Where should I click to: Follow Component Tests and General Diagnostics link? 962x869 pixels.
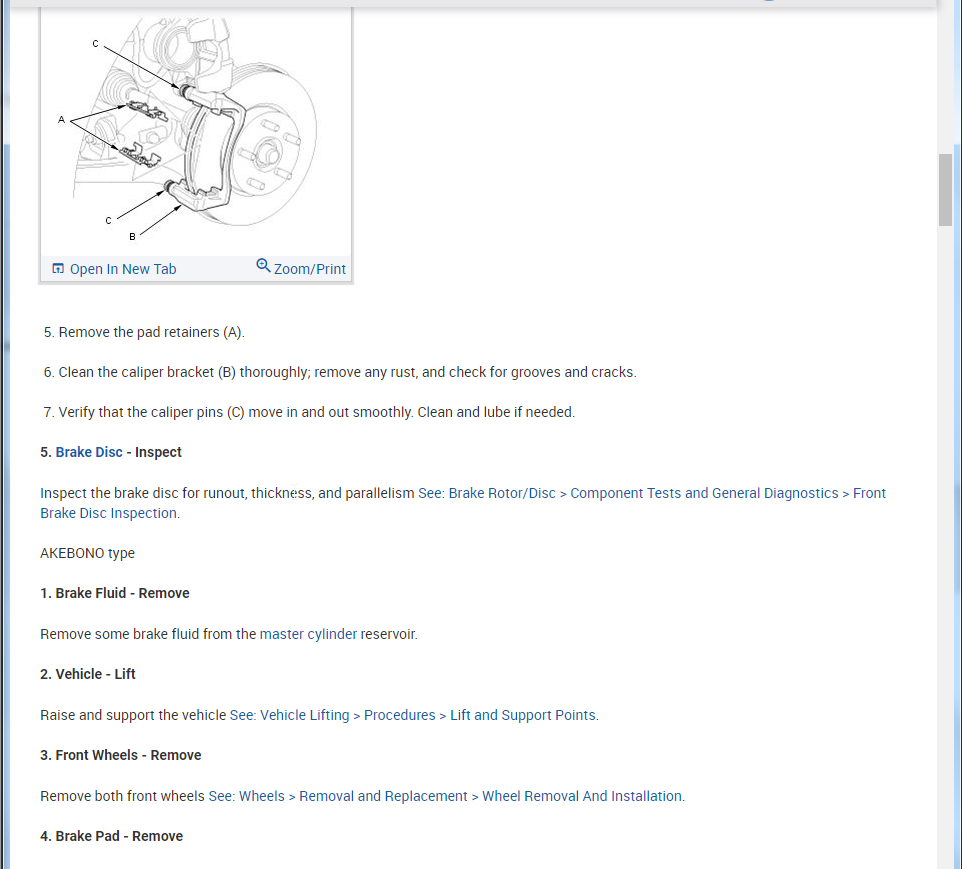point(704,493)
